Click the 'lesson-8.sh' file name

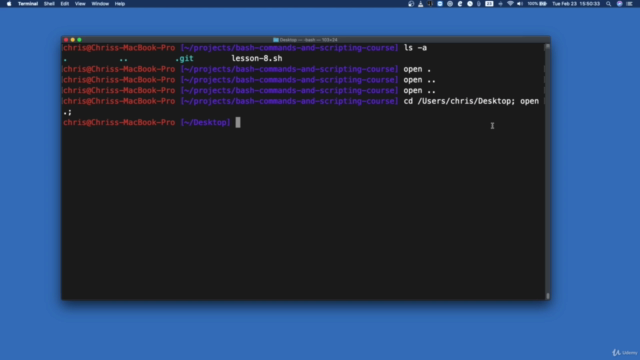tap(257, 58)
